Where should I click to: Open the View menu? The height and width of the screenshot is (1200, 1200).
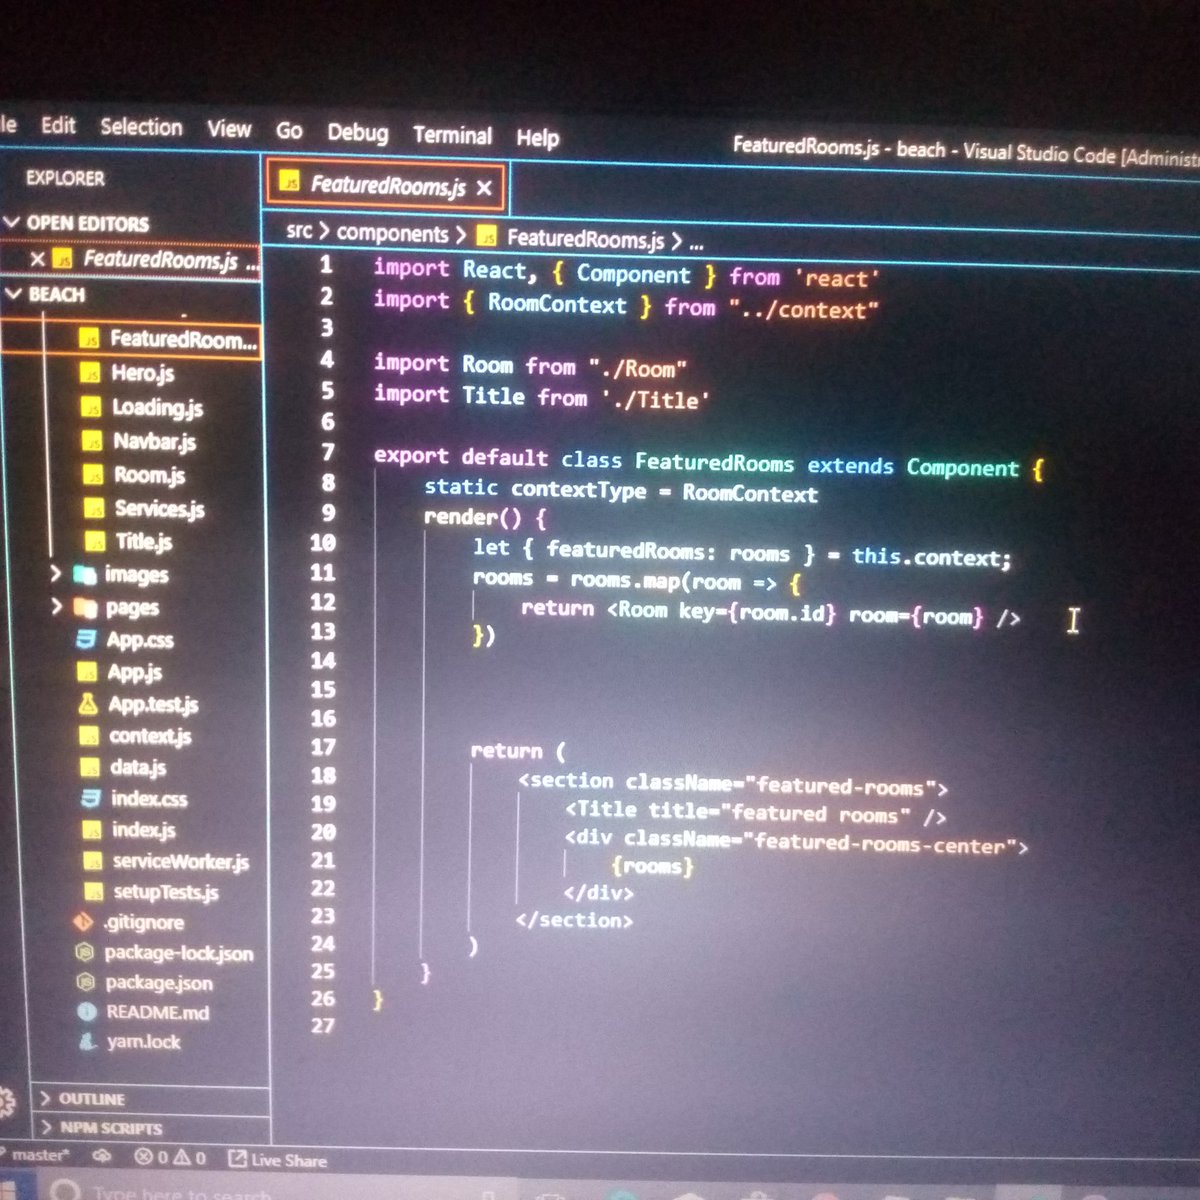click(229, 129)
